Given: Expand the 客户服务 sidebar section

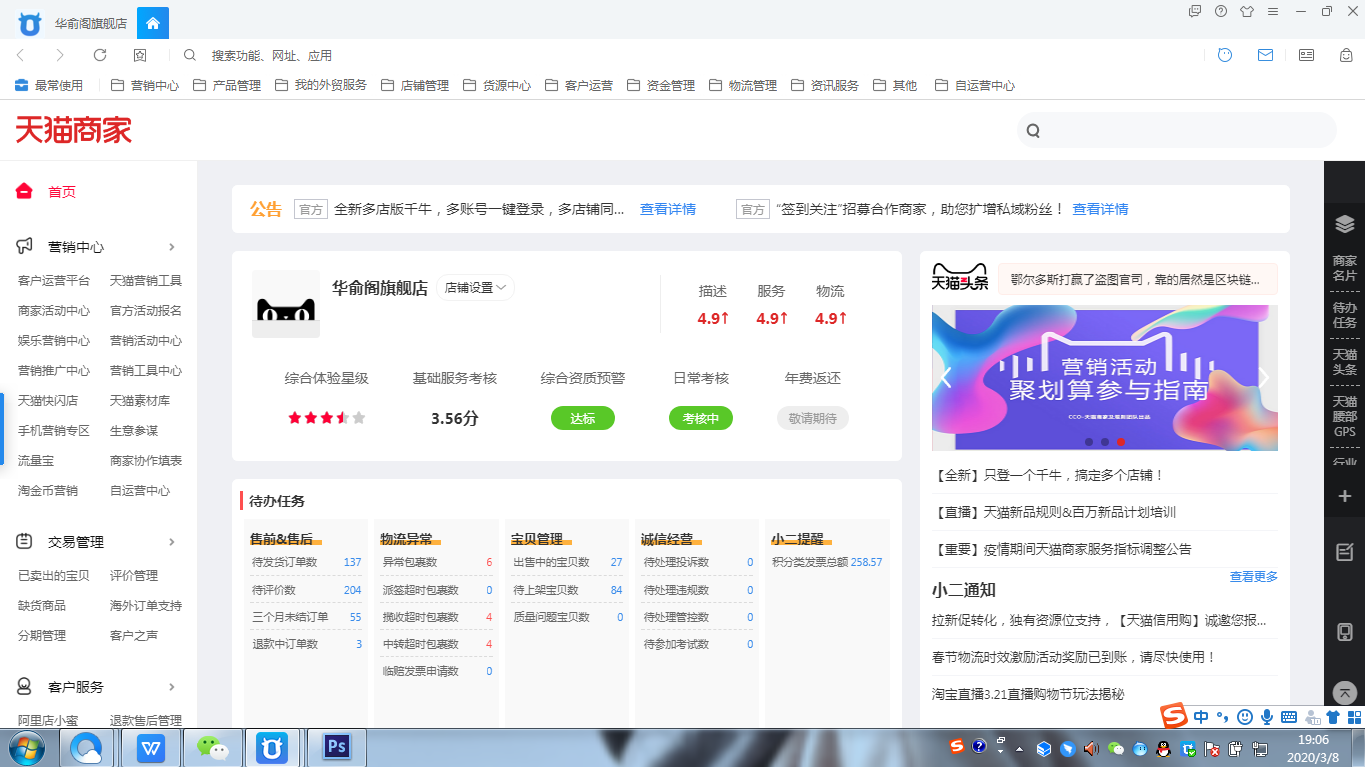Looking at the screenshot, I should 172,687.
